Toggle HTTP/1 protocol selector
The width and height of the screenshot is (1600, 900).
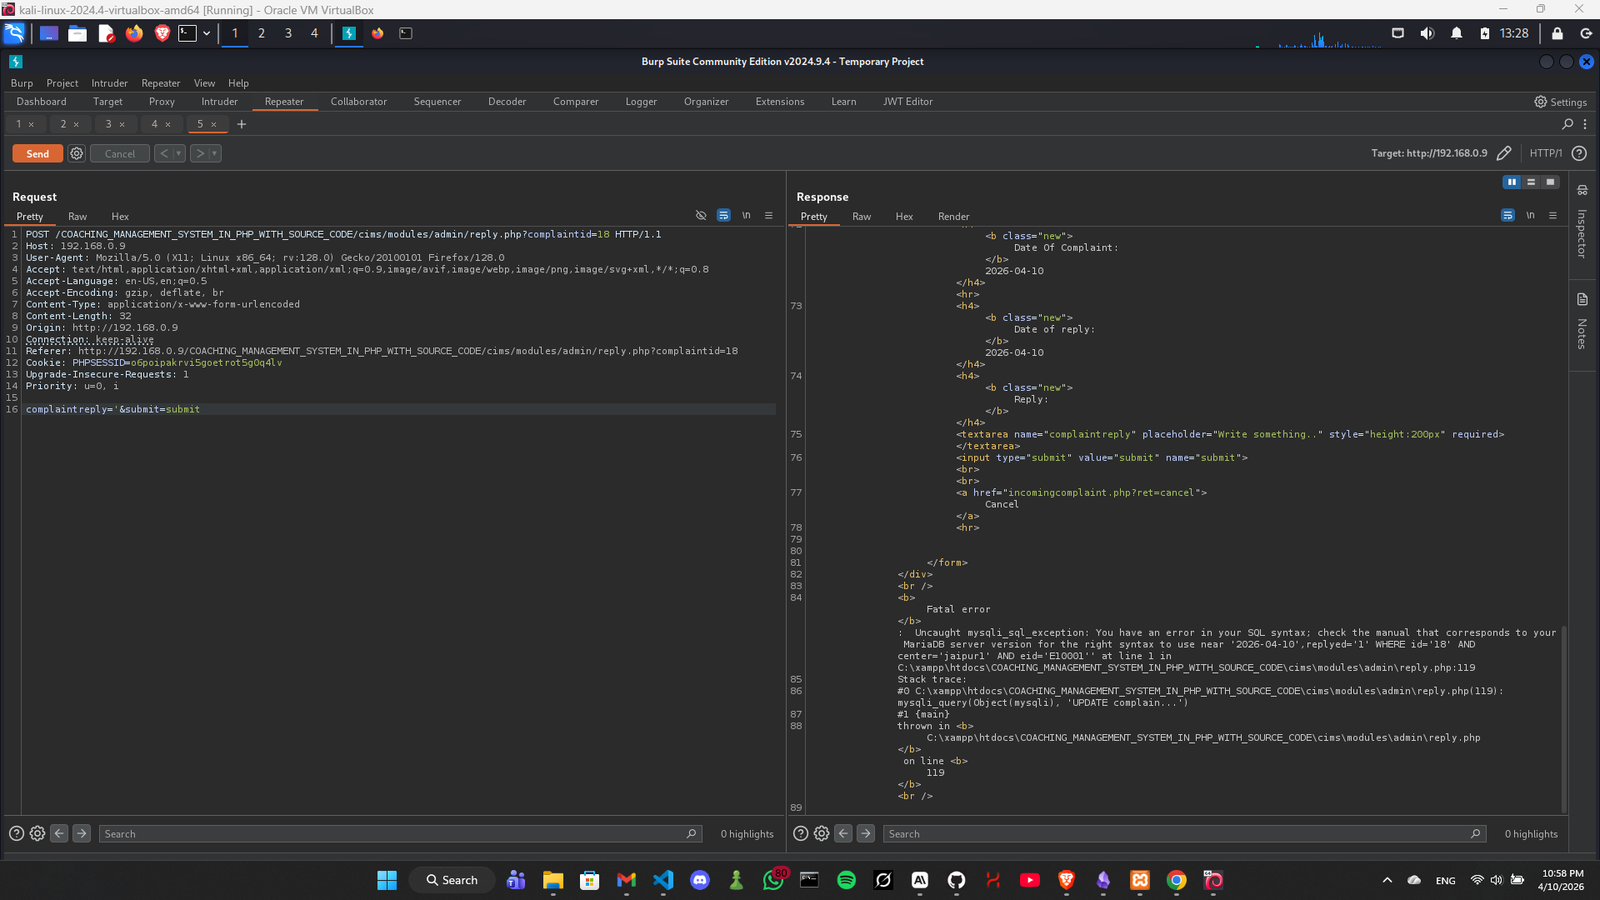pos(1545,153)
